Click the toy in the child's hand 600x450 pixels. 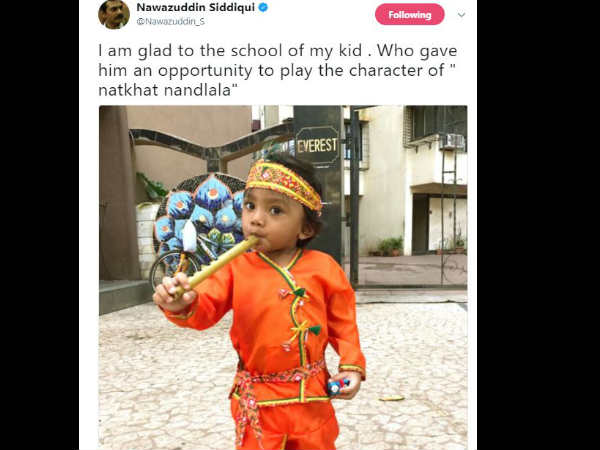coord(338,386)
